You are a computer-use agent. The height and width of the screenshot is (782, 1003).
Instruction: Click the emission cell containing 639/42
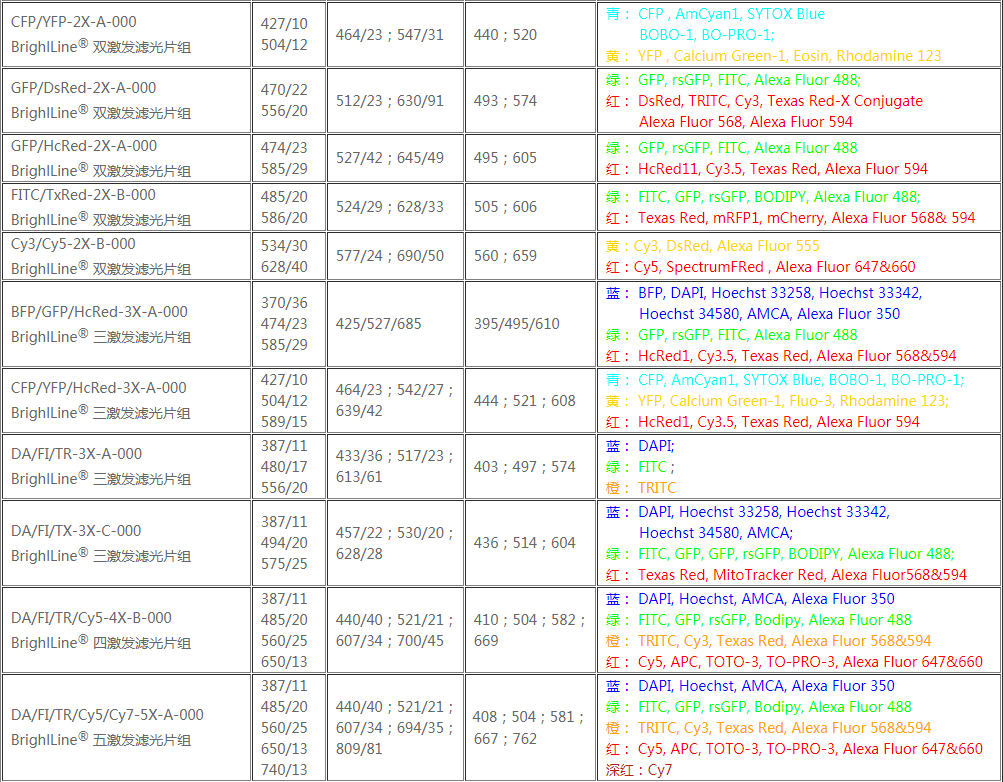(x=395, y=401)
